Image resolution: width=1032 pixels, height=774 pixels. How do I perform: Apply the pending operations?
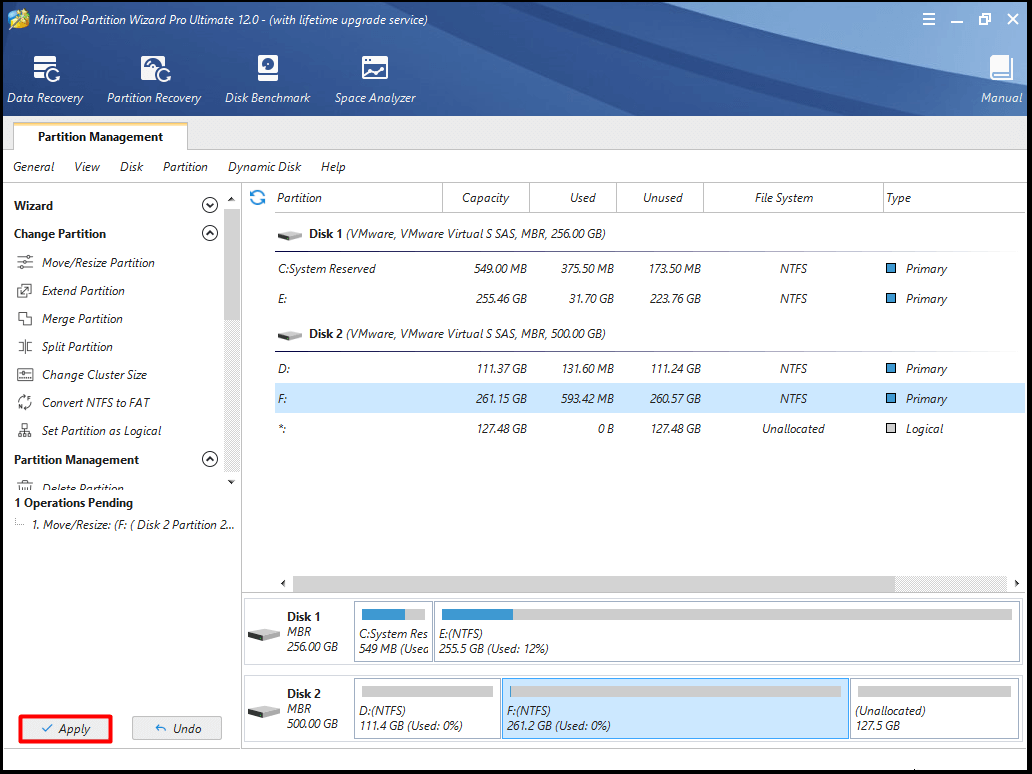pyautogui.click(x=66, y=729)
